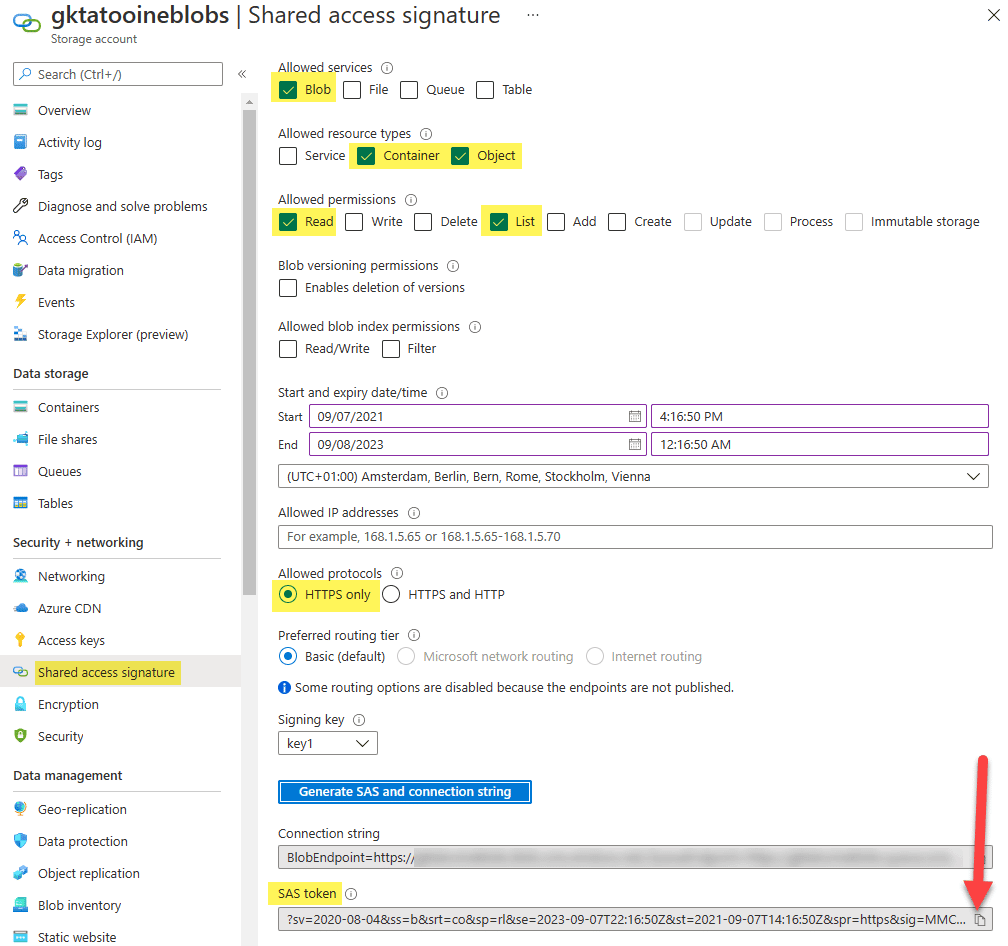Collapse the left navigation menu
1008x946 pixels.
coord(242,74)
